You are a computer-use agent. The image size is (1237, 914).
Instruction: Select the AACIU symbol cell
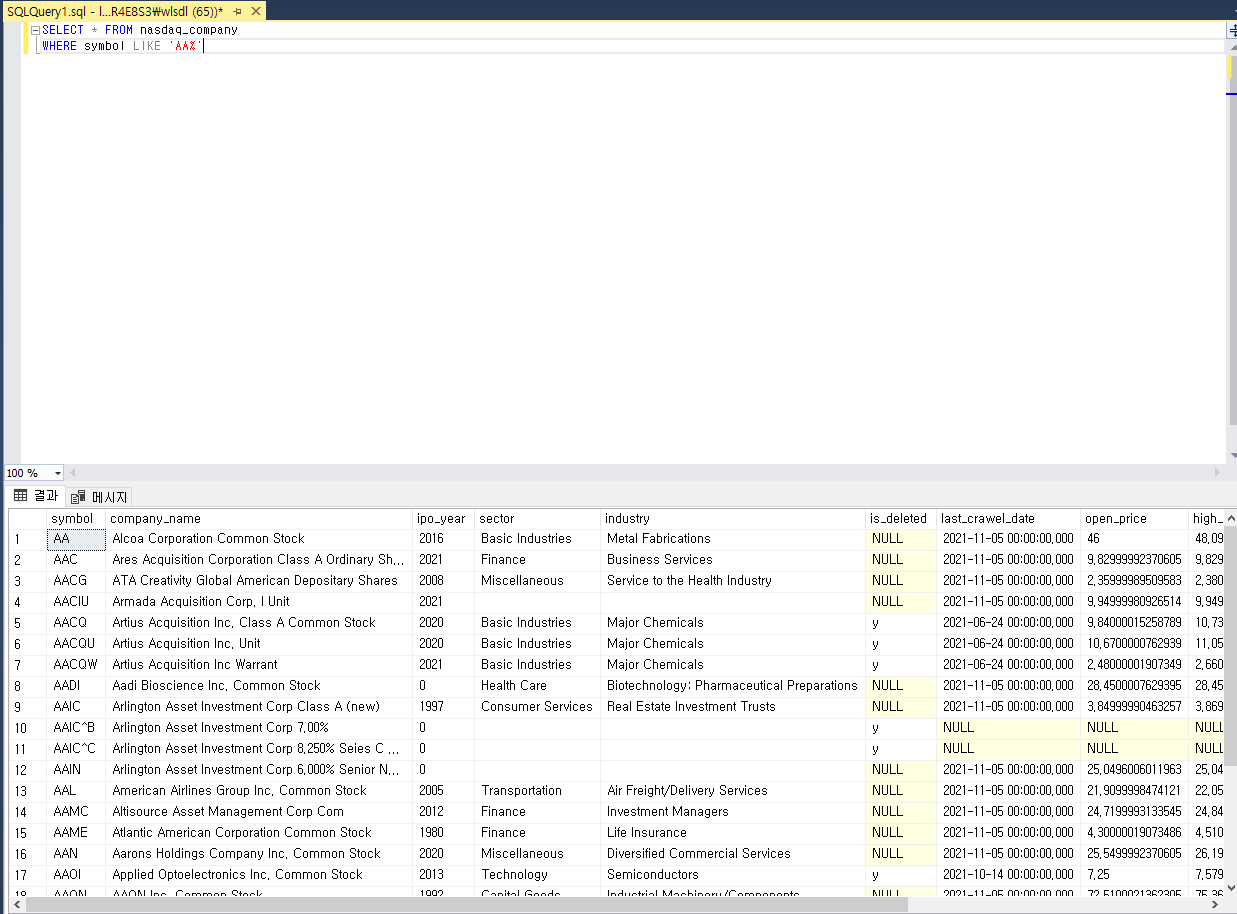[x=76, y=602]
